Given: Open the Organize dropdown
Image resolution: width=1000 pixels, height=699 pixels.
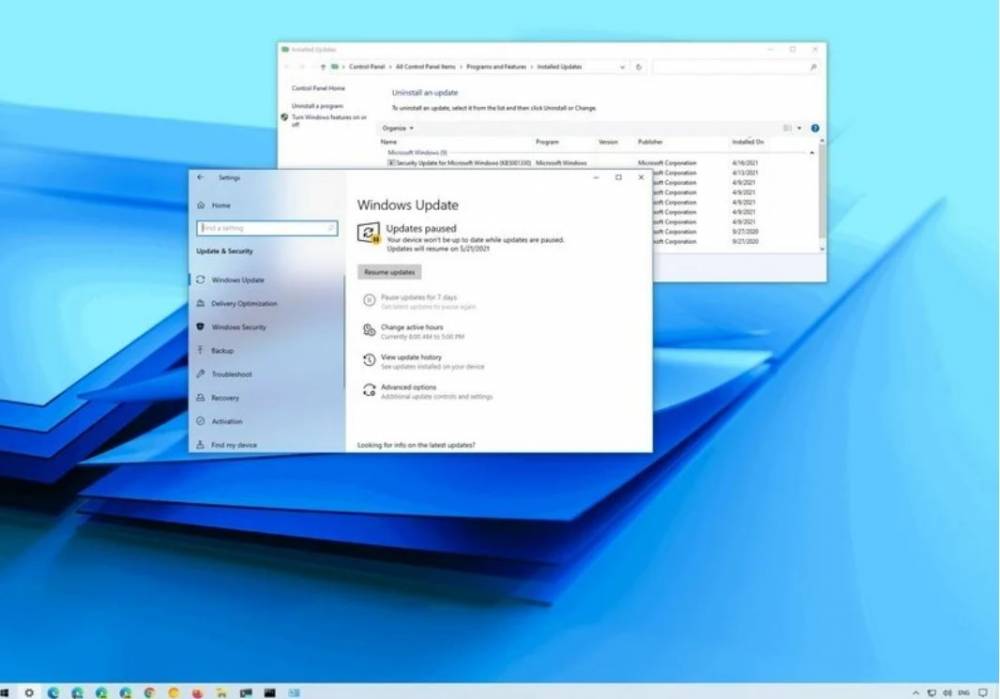Looking at the screenshot, I should (x=397, y=128).
